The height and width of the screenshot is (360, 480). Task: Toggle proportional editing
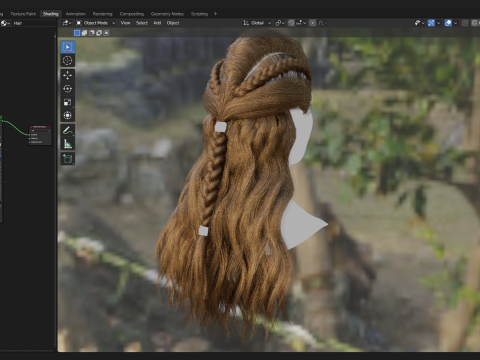[312, 23]
